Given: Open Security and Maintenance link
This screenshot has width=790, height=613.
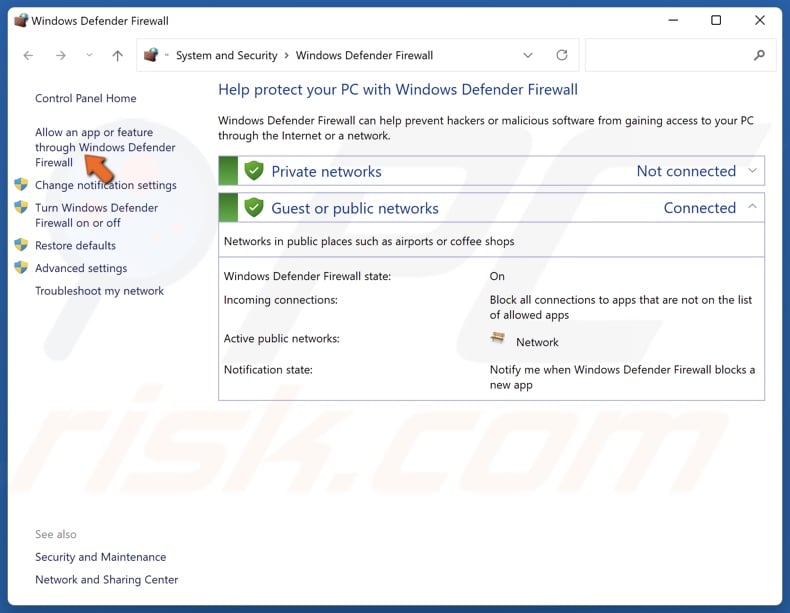Looking at the screenshot, I should click(101, 557).
